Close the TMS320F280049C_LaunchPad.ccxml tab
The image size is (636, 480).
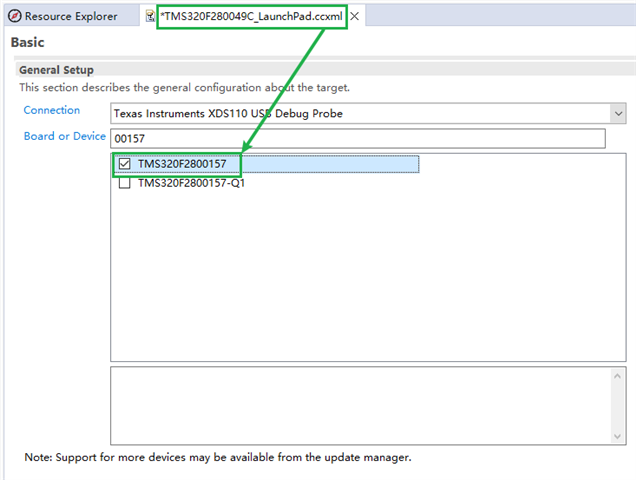click(355, 16)
